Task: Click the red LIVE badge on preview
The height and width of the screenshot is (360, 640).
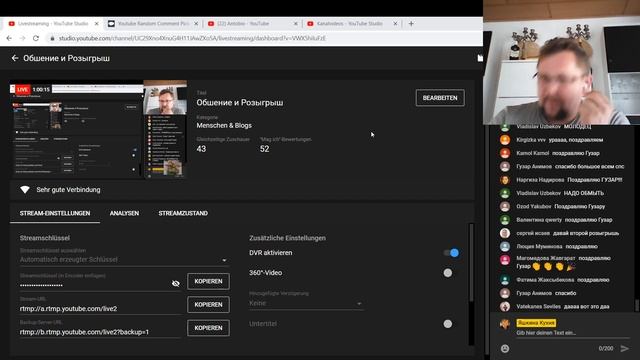Action: click(x=22, y=89)
